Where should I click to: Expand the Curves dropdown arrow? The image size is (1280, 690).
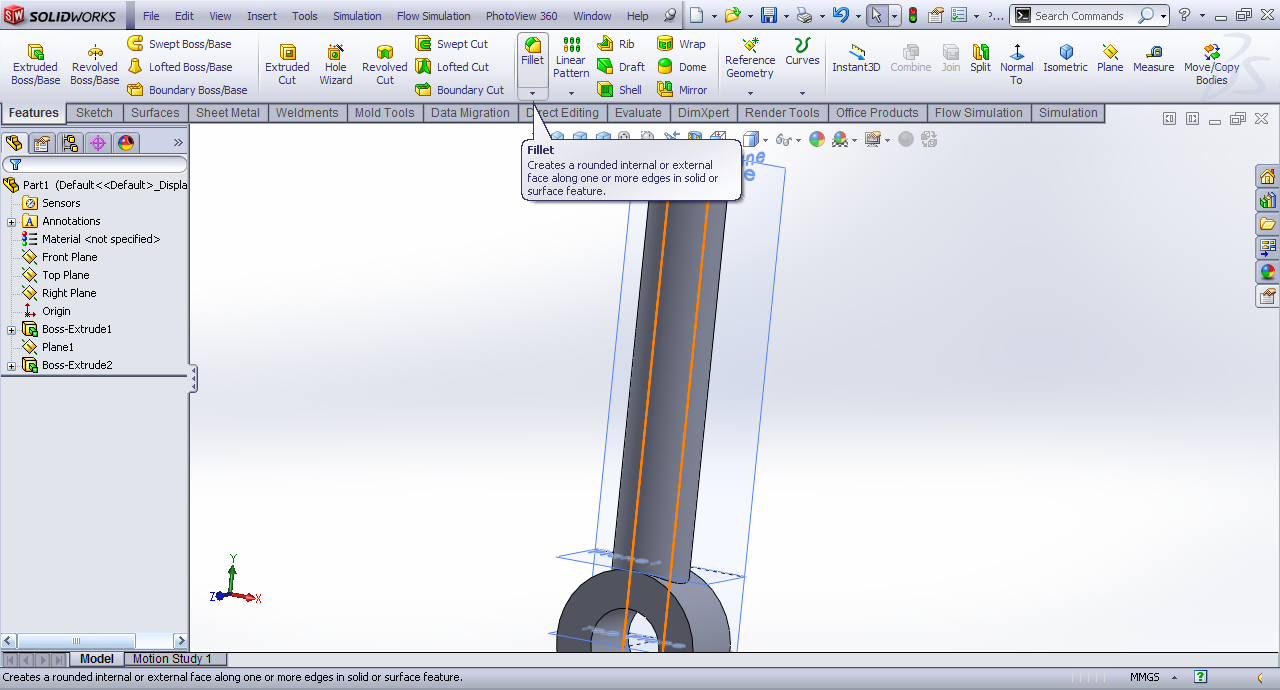coord(802,93)
